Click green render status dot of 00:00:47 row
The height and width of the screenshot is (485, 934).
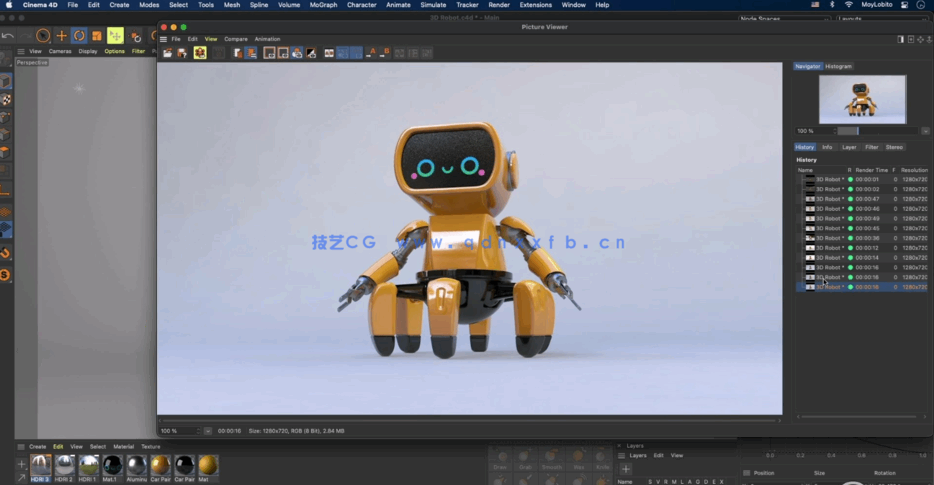[851, 199]
